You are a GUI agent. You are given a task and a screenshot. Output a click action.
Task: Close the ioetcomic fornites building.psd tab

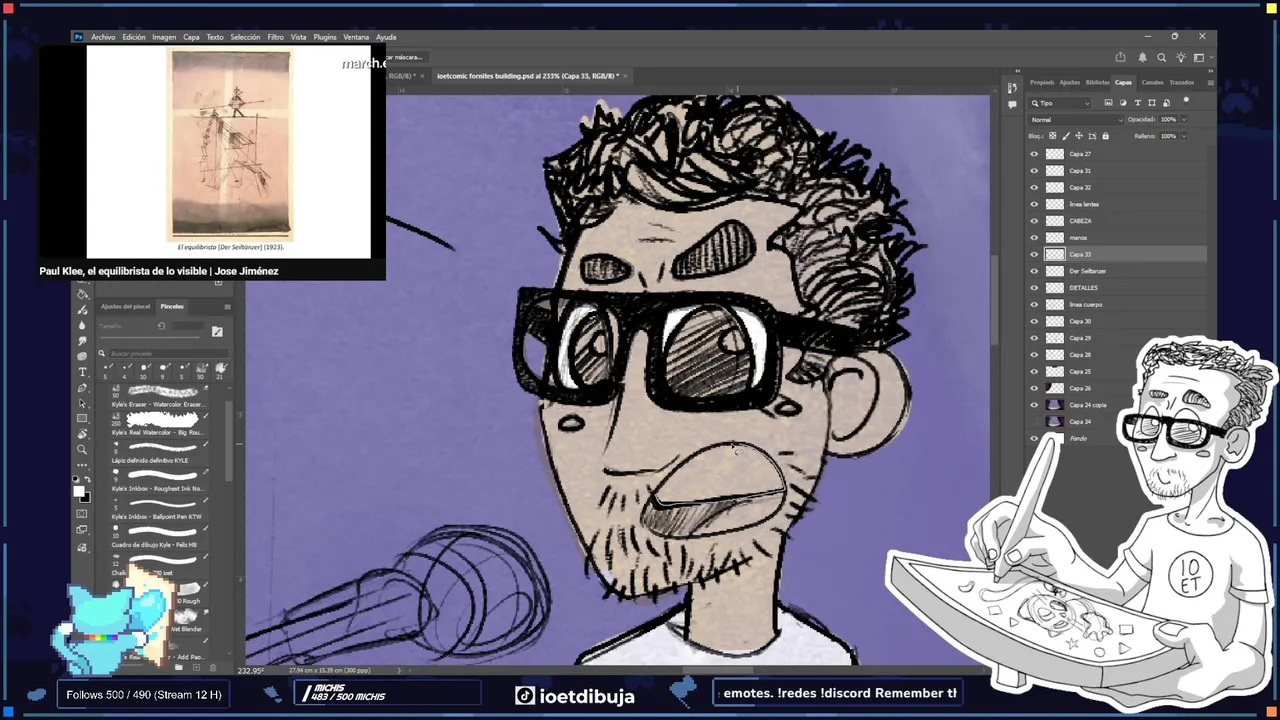[x=627, y=76]
